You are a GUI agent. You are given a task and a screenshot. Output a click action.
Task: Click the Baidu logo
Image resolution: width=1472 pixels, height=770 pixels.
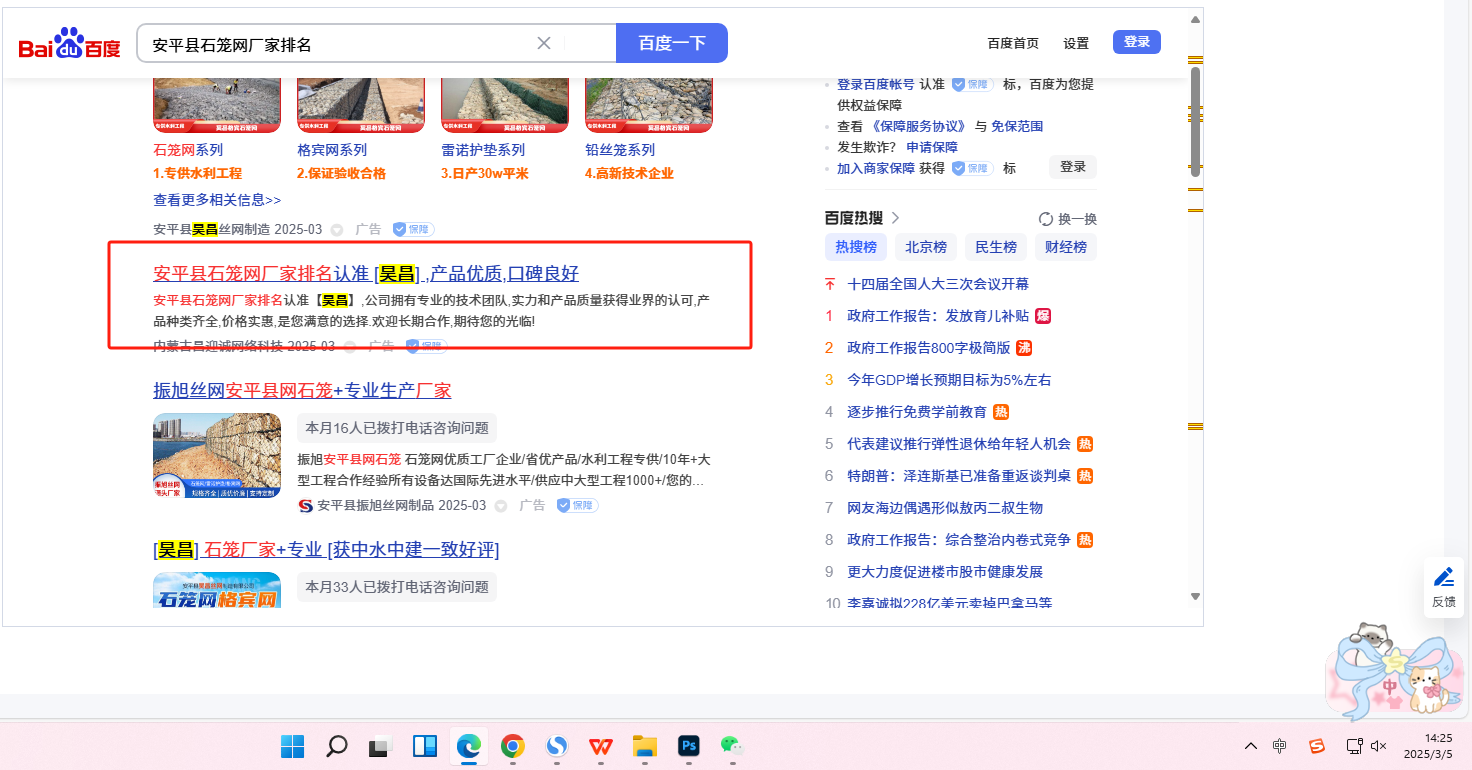pyautogui.click(x=69, y=44)
